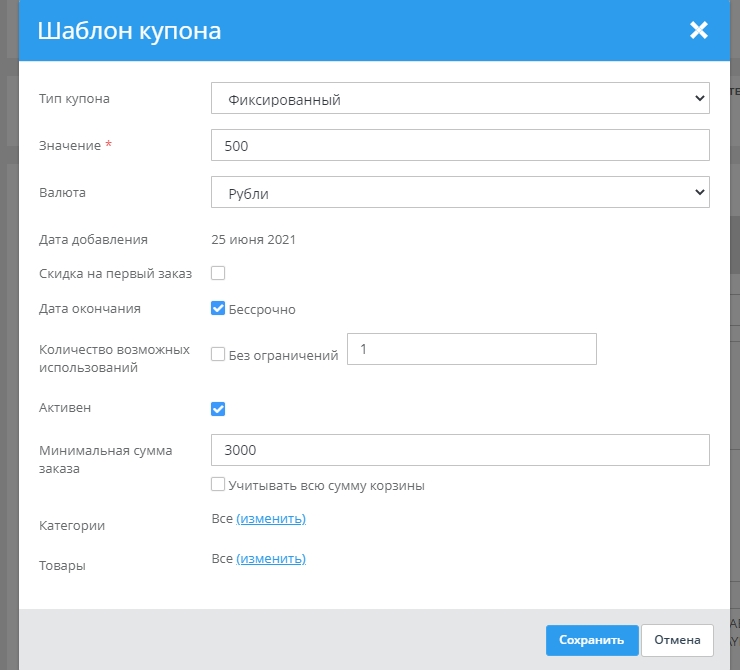Click the Тип купона field label

point(74,99)
